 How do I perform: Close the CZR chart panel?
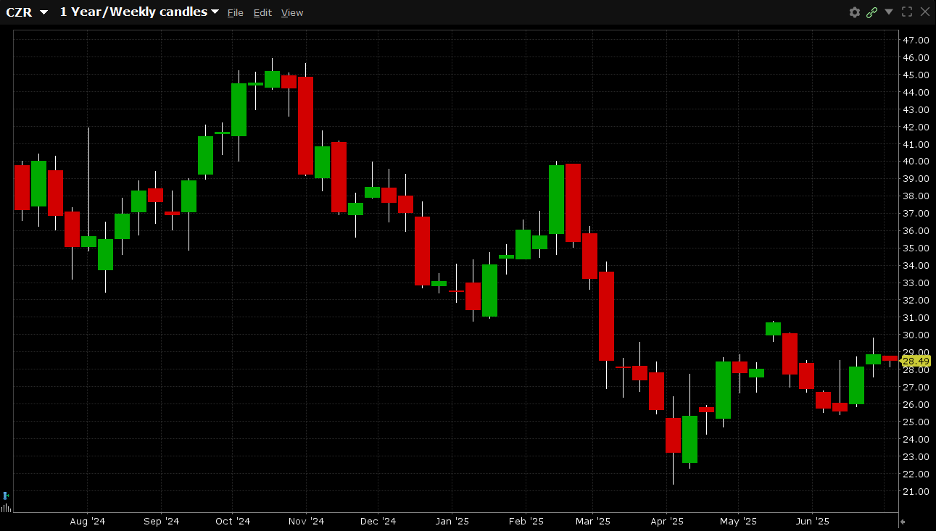(925, 12)
